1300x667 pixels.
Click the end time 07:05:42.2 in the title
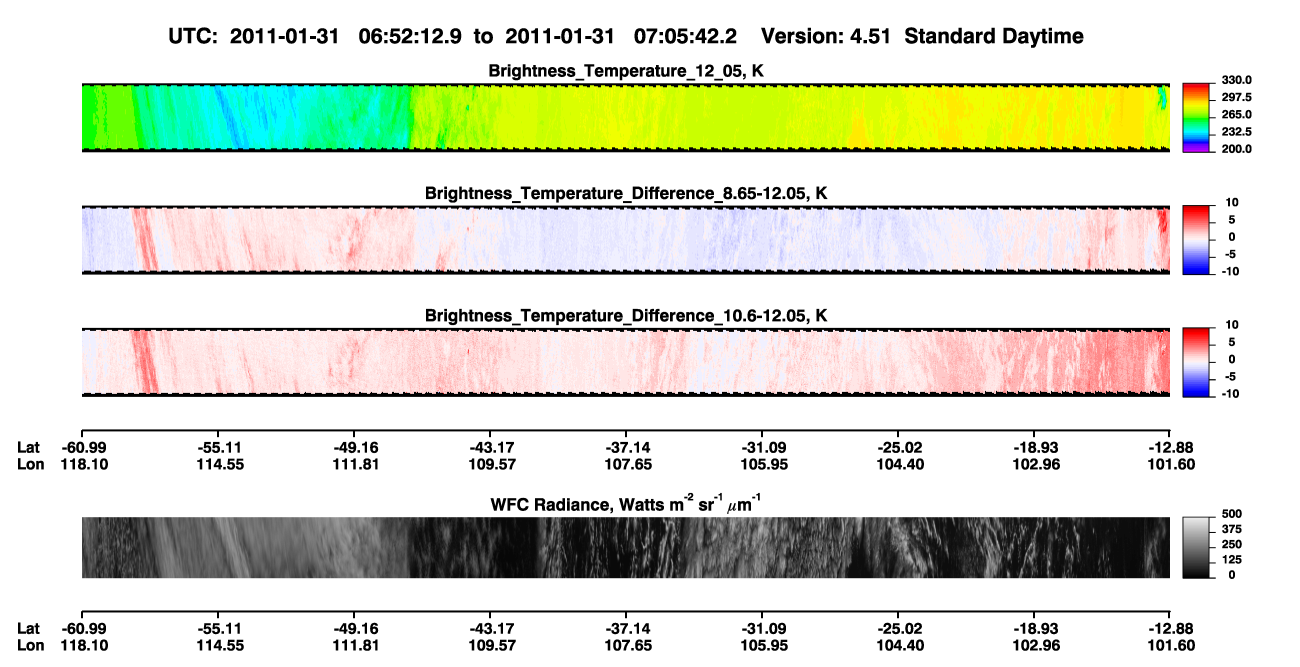686,36
